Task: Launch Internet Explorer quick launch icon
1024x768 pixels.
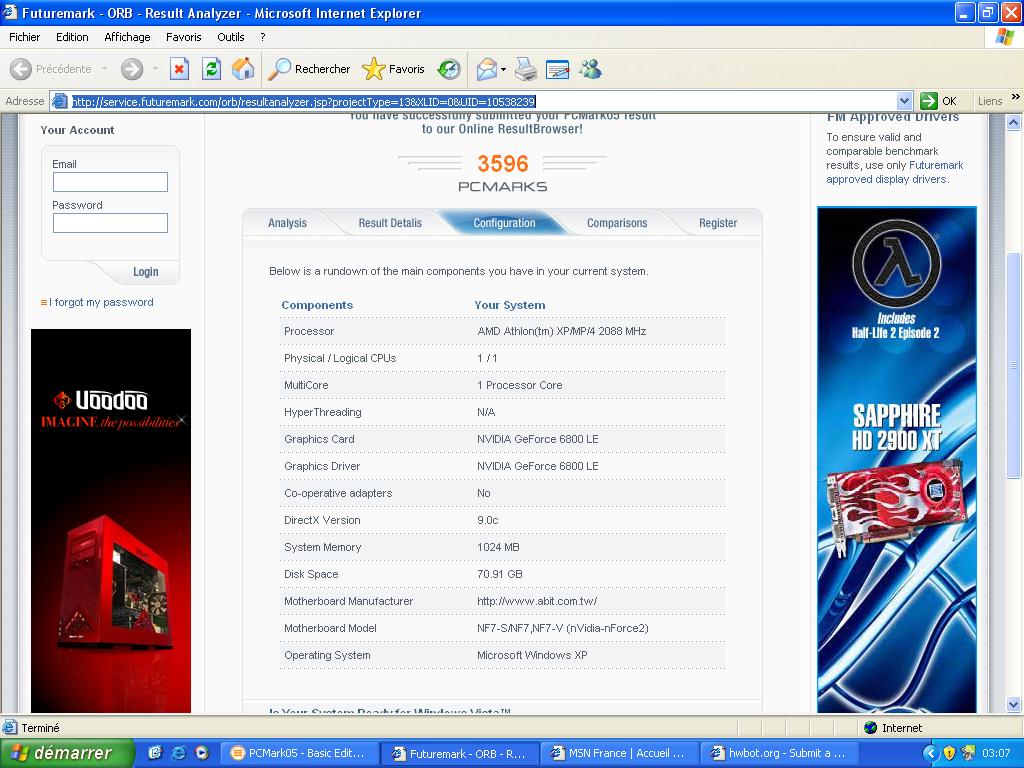Action: [178, 753]
